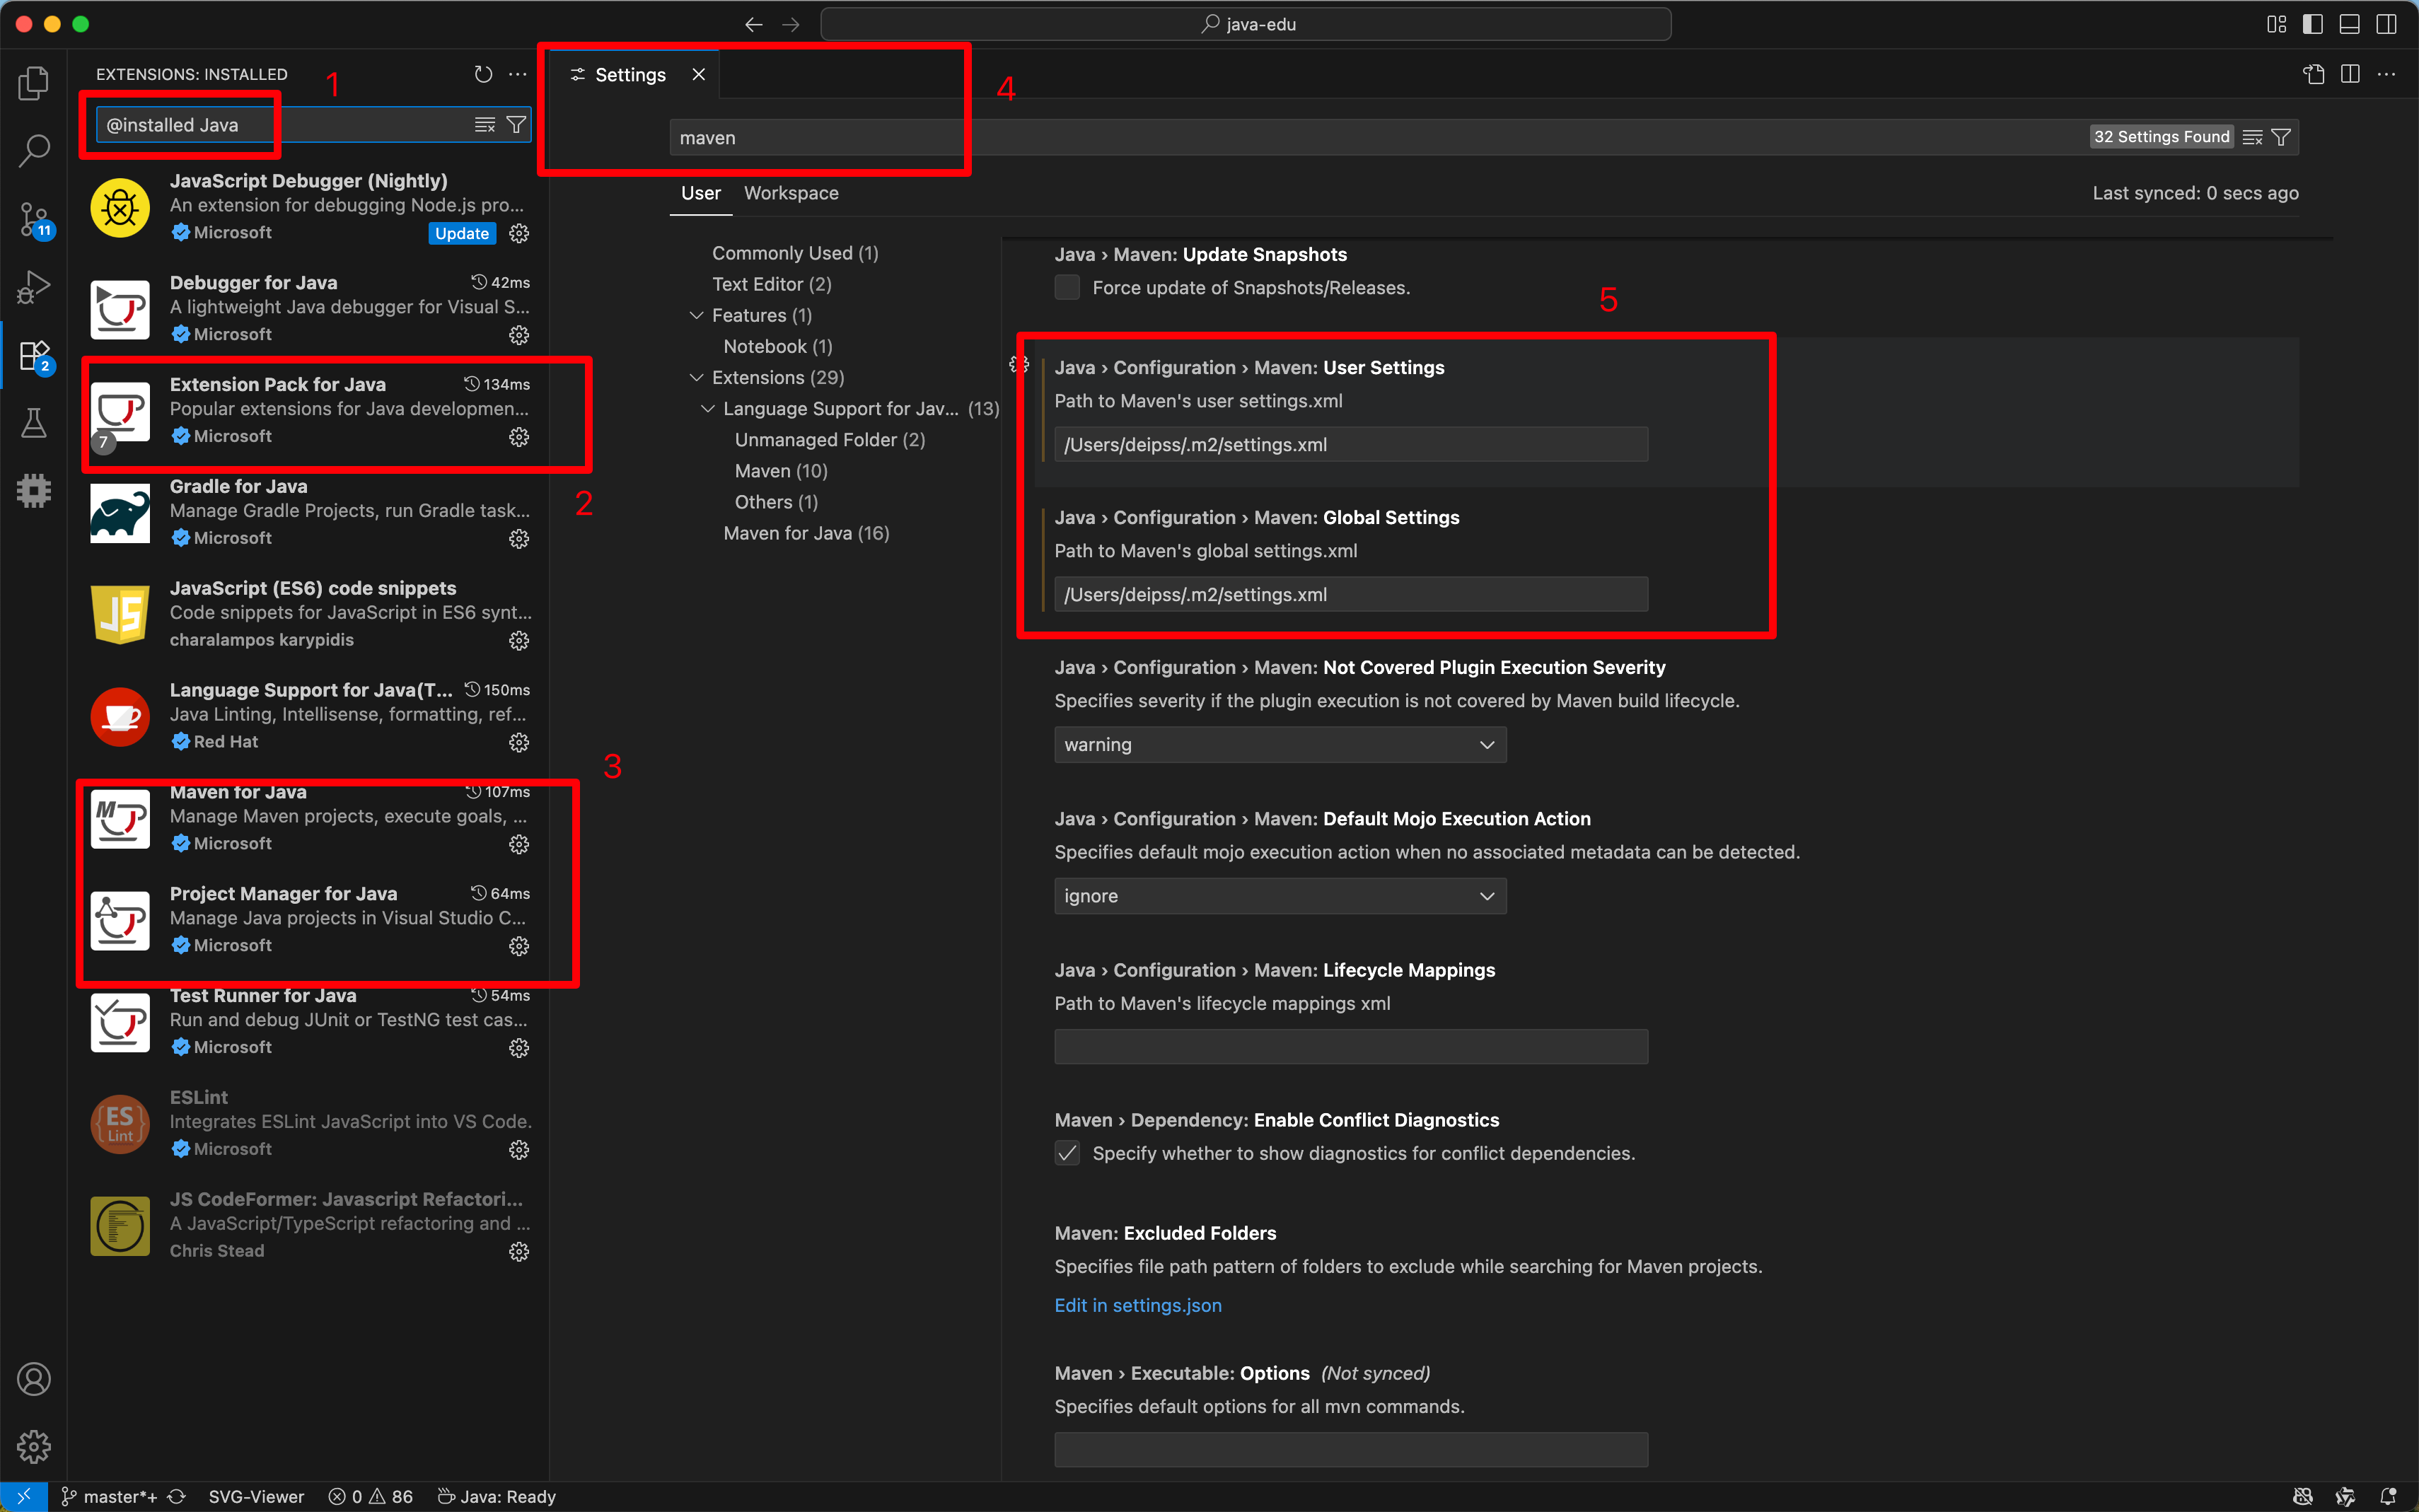The width and height of the screenshot is (2419, 1512).
Task: Open errors and warnings count in status bar
Action: coord(371,1496)
